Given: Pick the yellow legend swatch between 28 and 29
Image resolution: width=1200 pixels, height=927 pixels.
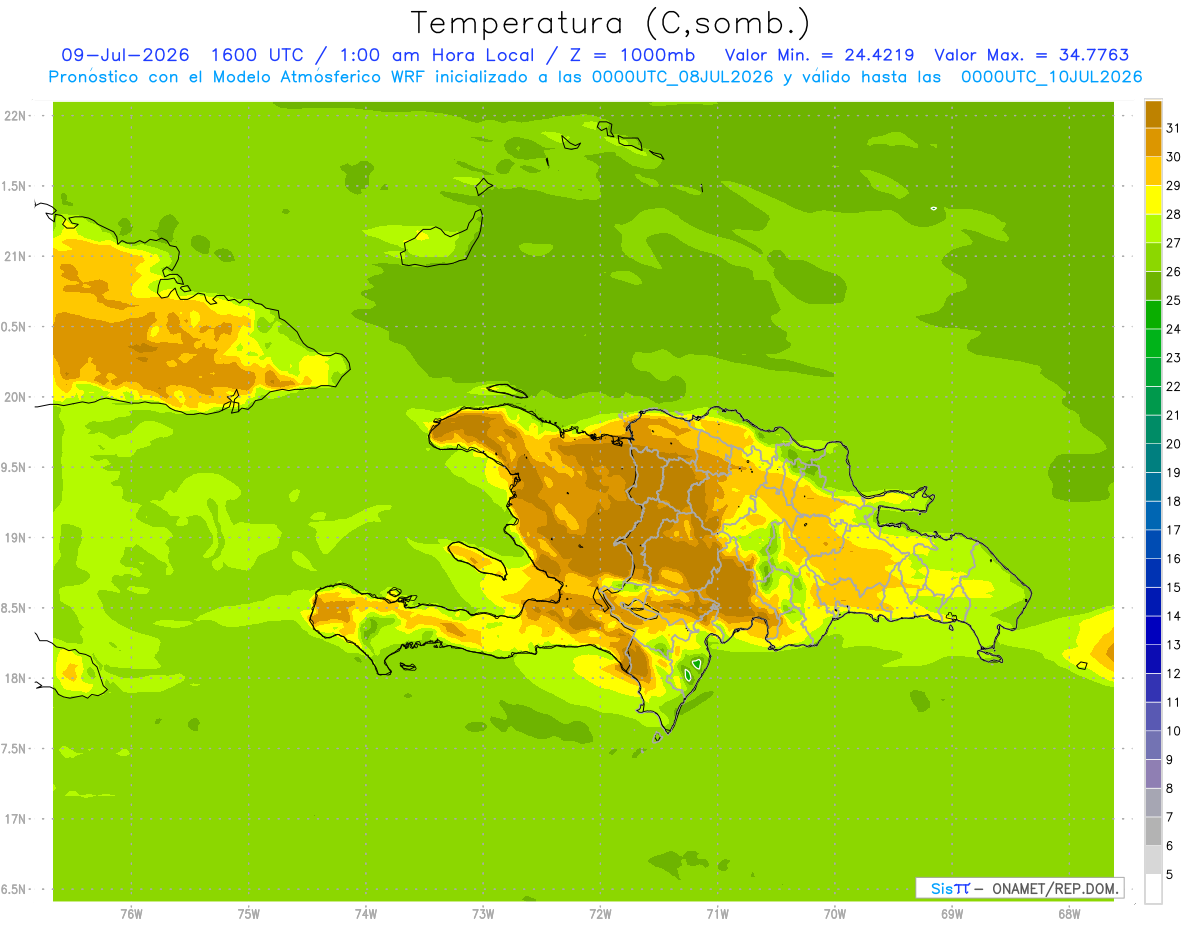Looking at the screenshot, I should coord(1153,199).
